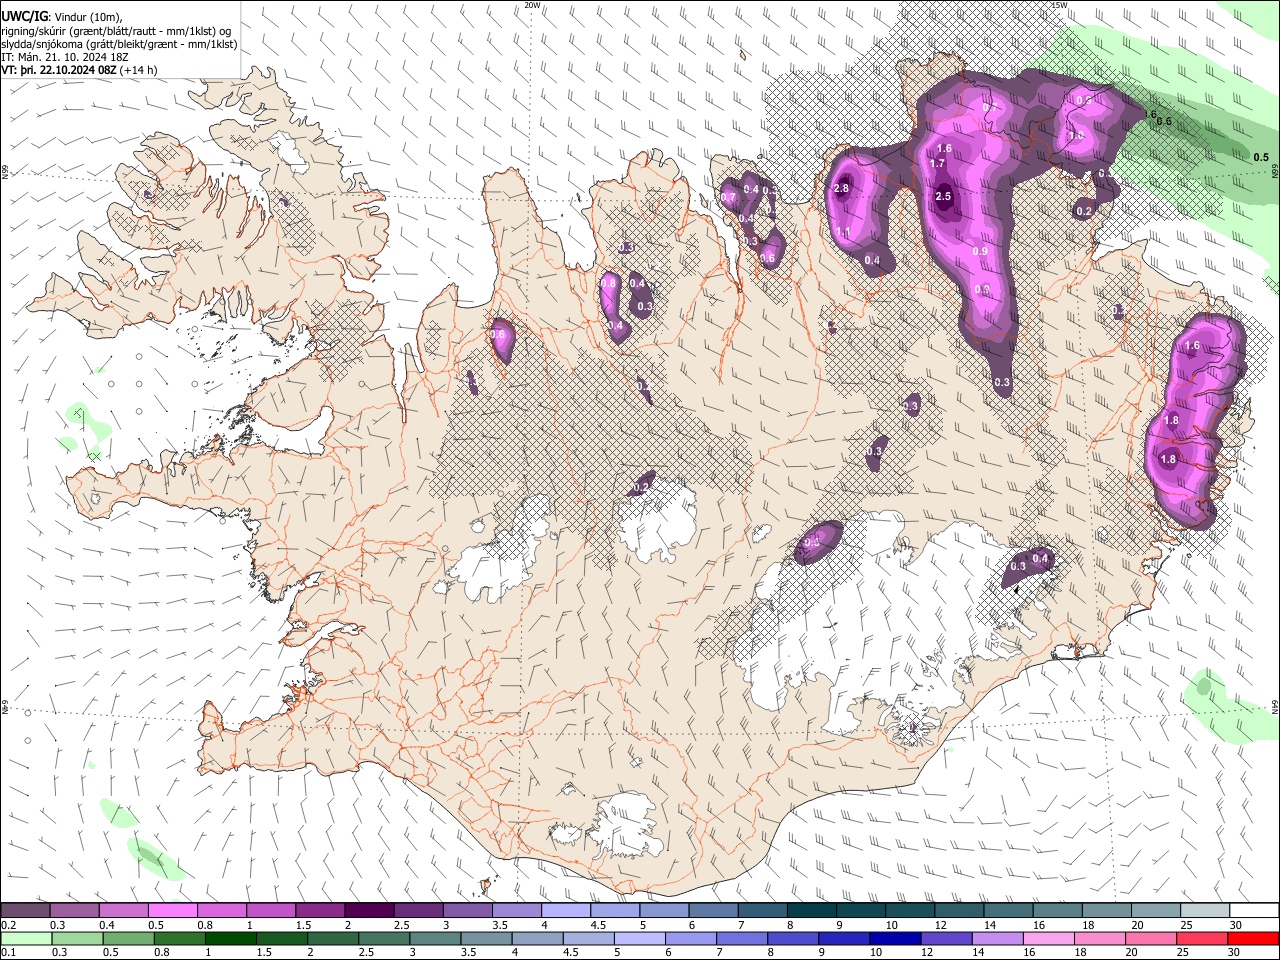This screenshot has width=1280, height=960.
Task: Click the '0.1' label on the rain scale
Action: (7, 952)
